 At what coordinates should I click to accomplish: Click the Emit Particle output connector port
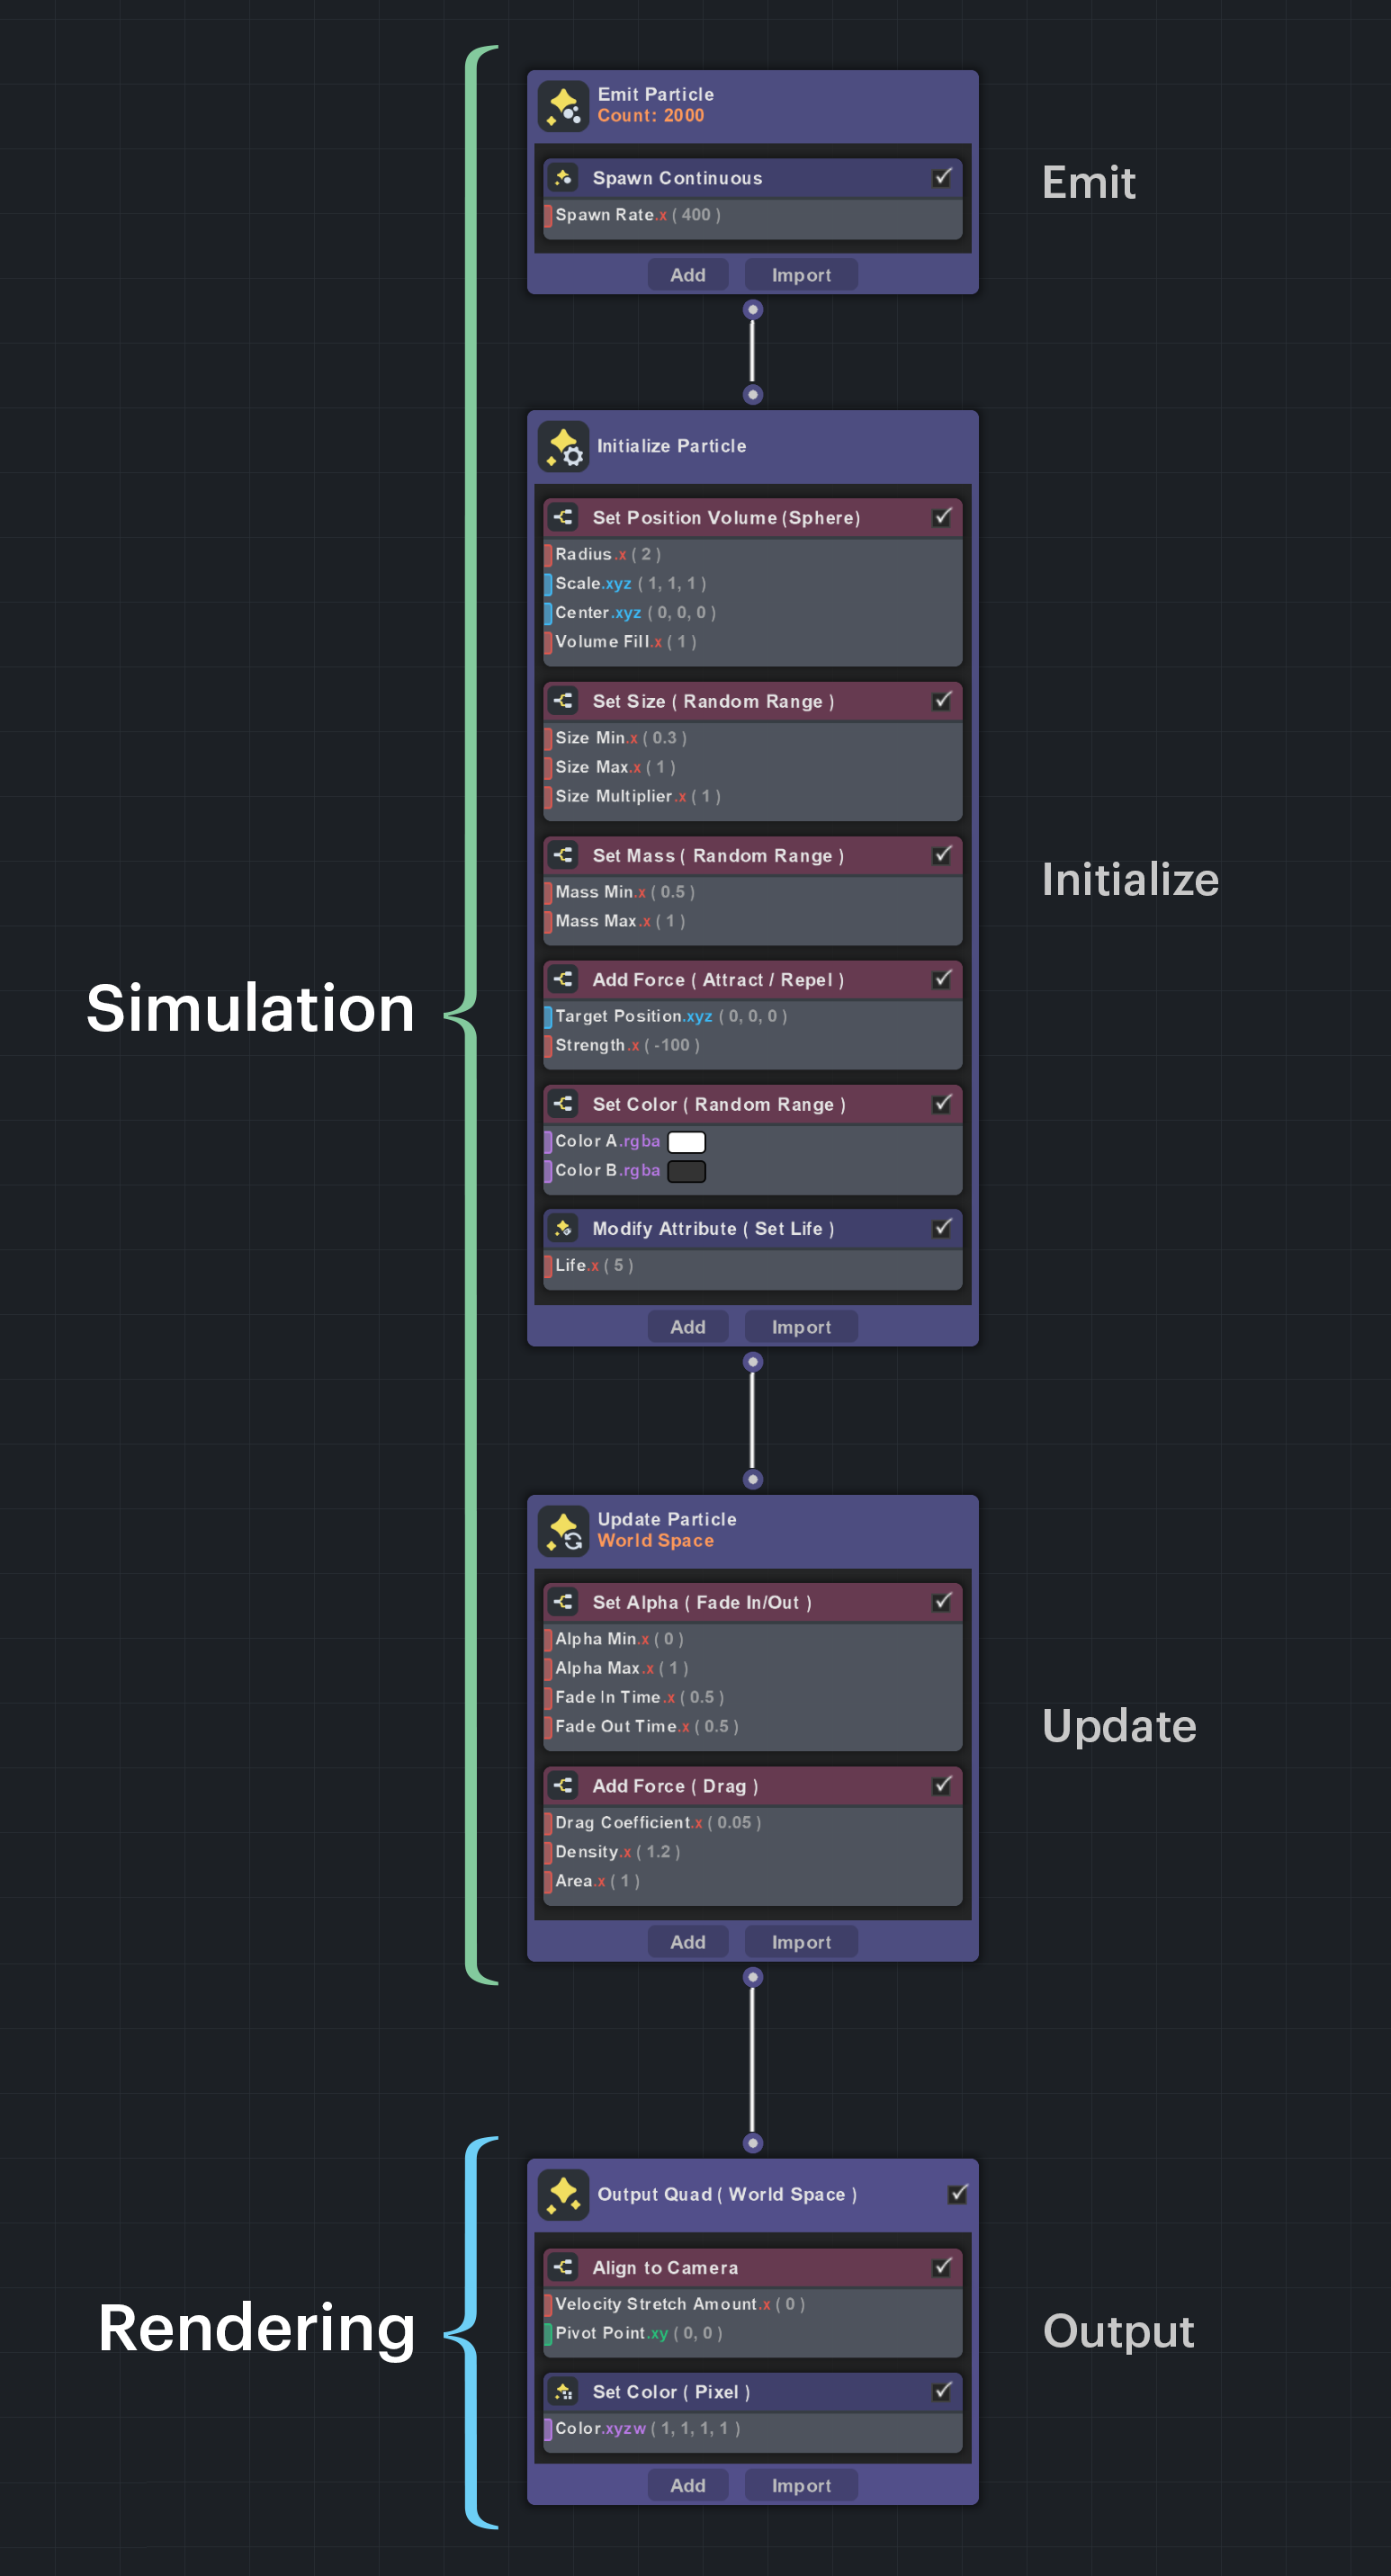pyautogui.click(x=753, y=310)
